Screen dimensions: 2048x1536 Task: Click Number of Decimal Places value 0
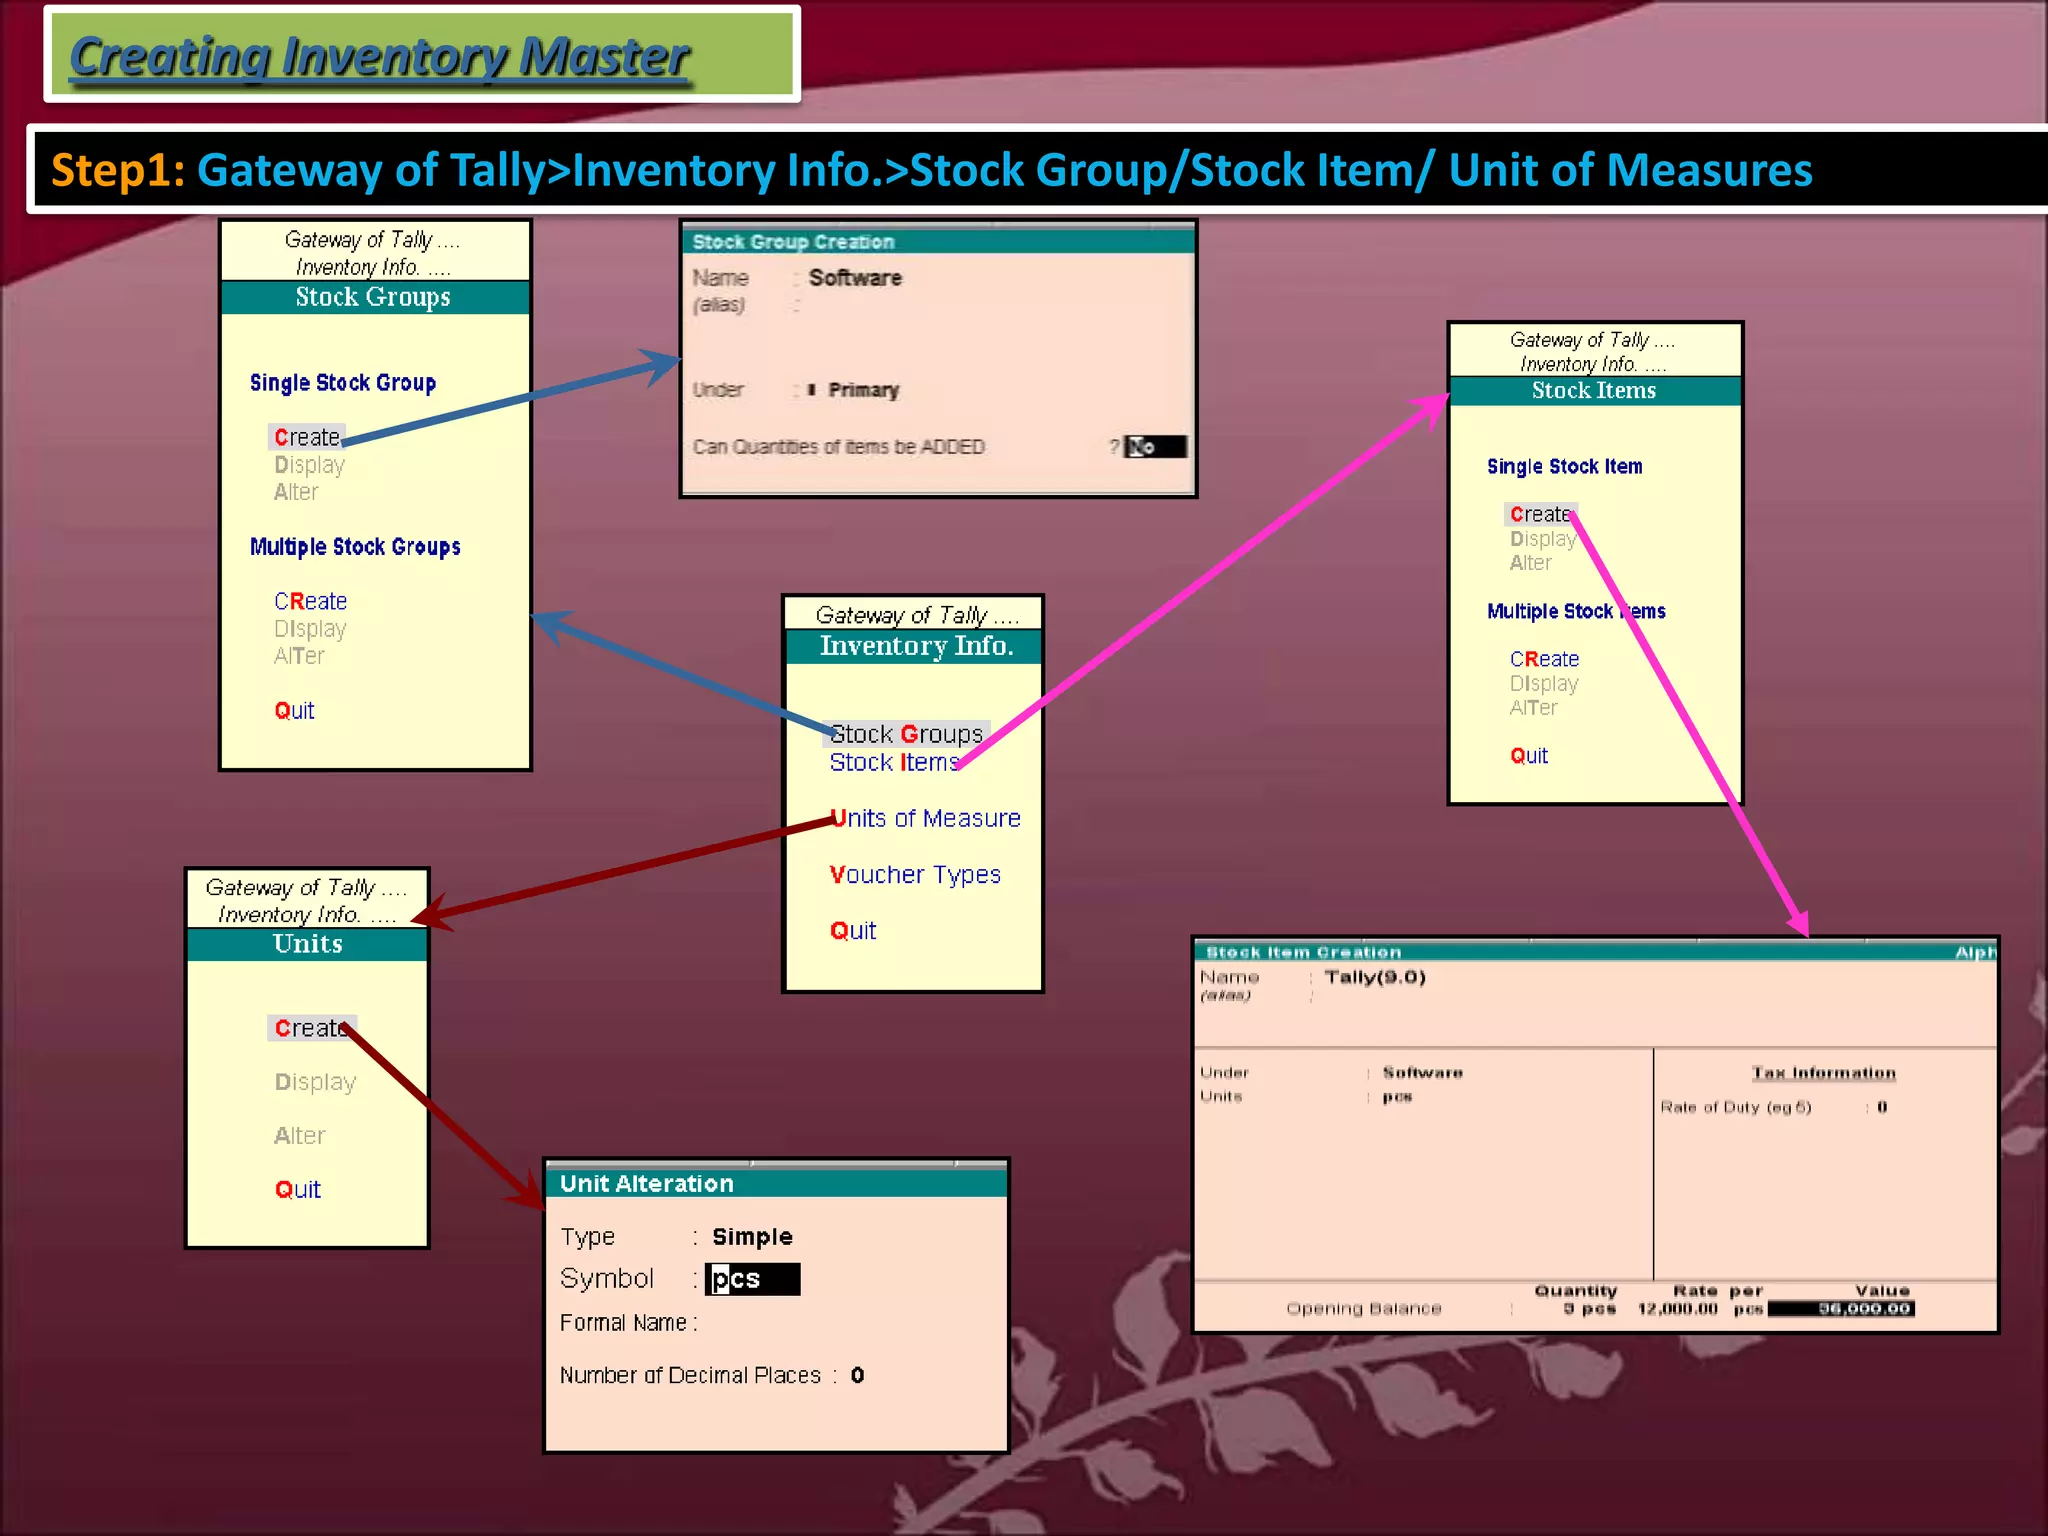pyautogui.click(x=857, y=1375)
